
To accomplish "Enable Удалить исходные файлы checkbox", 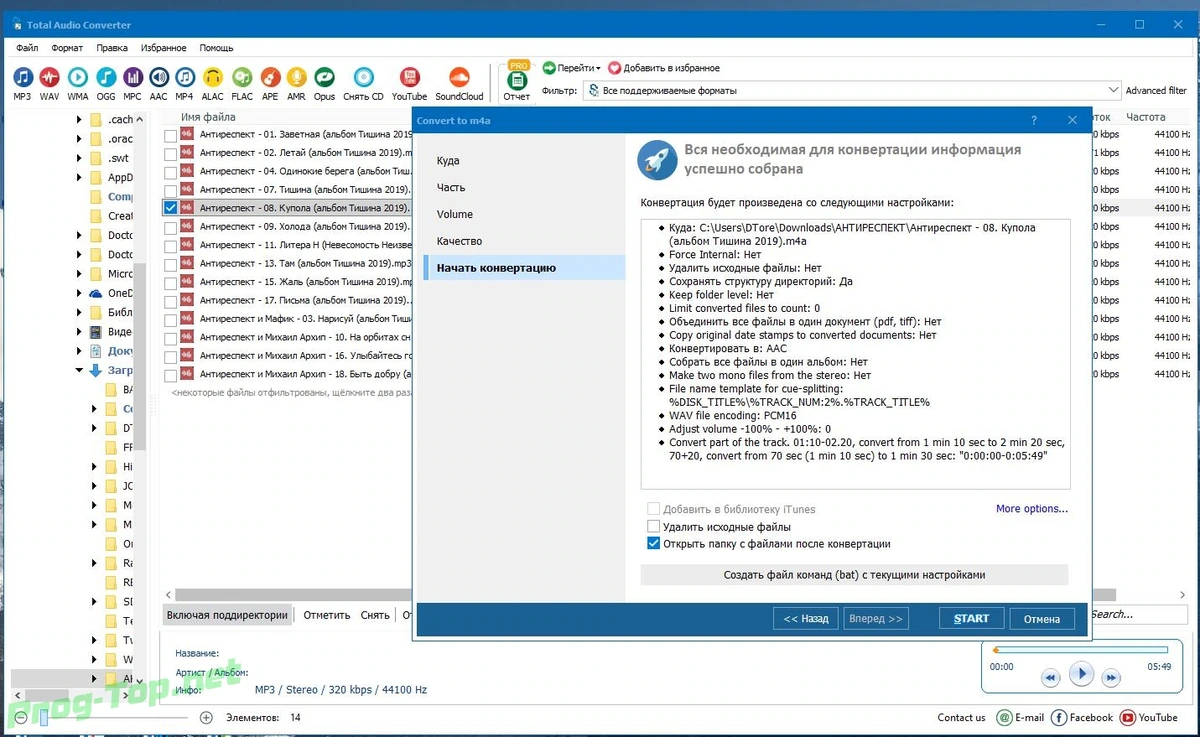I will coord(654,526).
